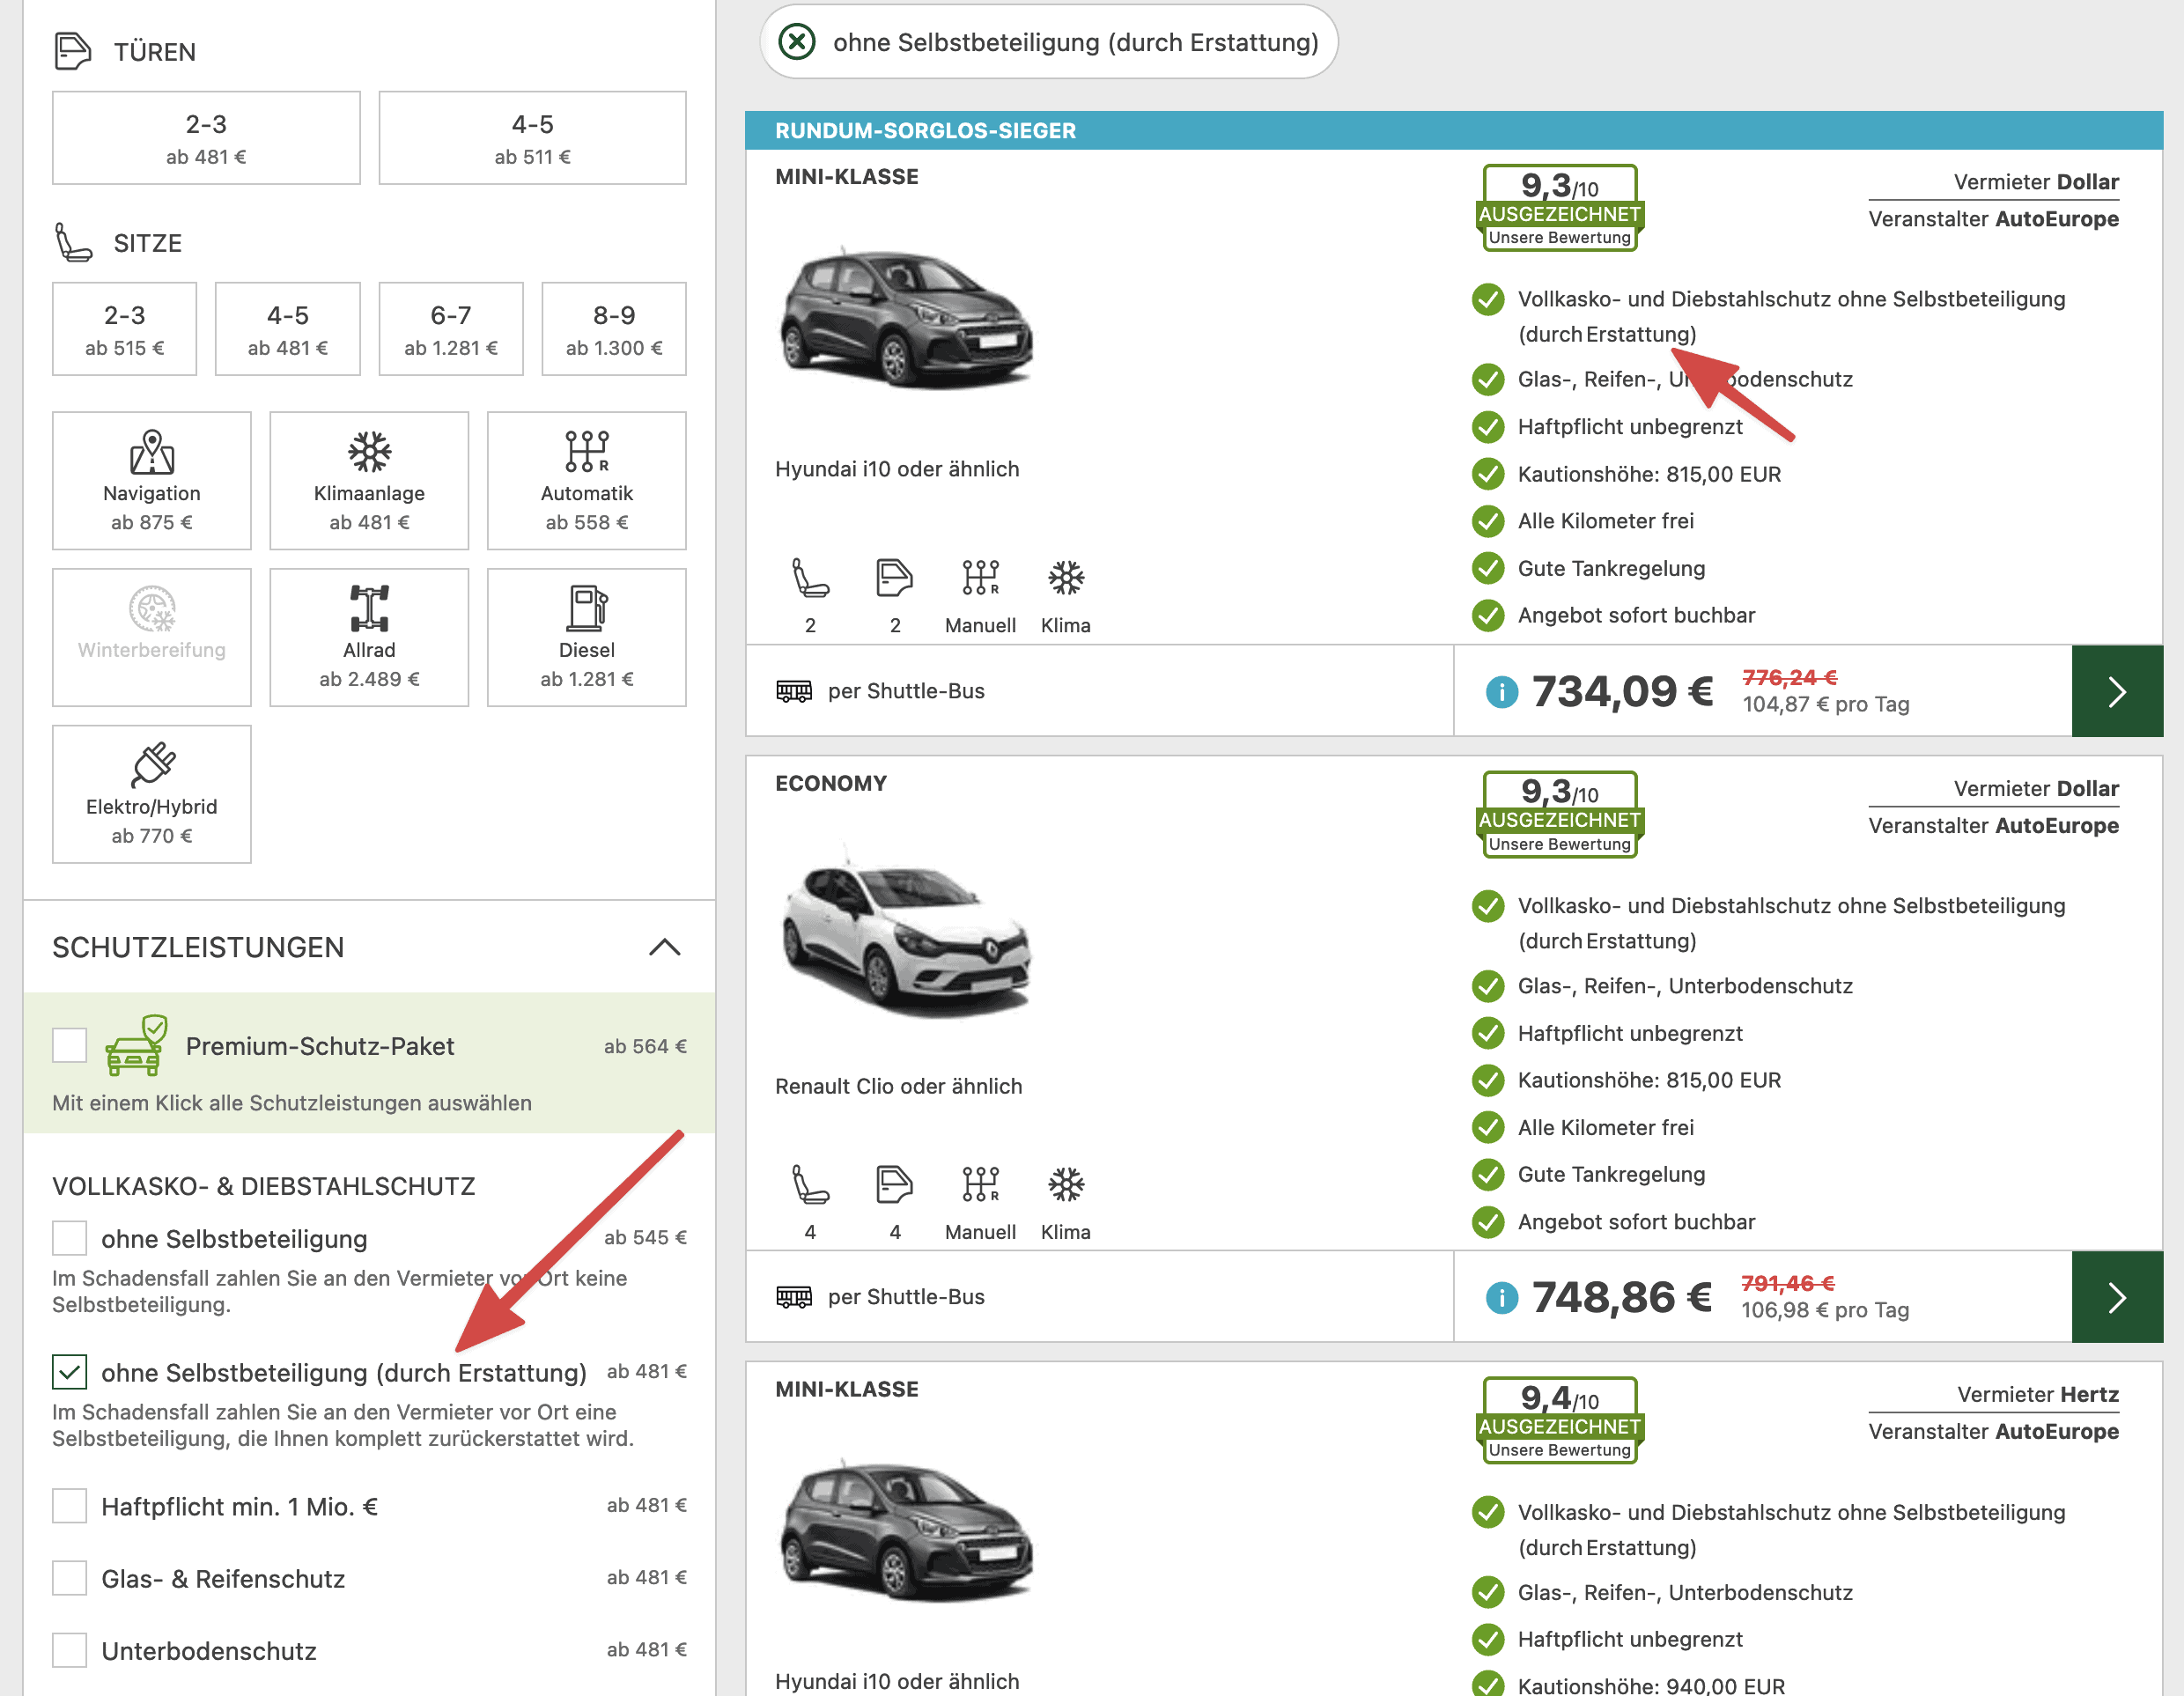Filter by 4-5 doors option
The width and height of the screenshot is (2184, 1696).
532,138
